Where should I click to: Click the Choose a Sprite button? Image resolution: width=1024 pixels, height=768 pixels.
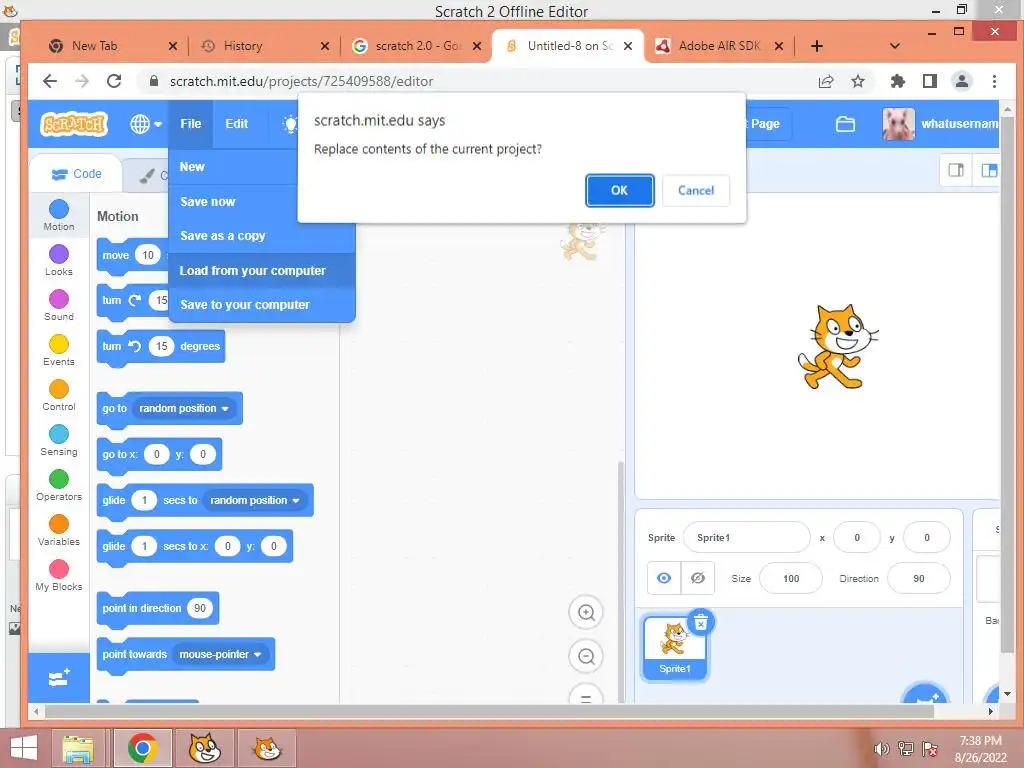[925, 695]
